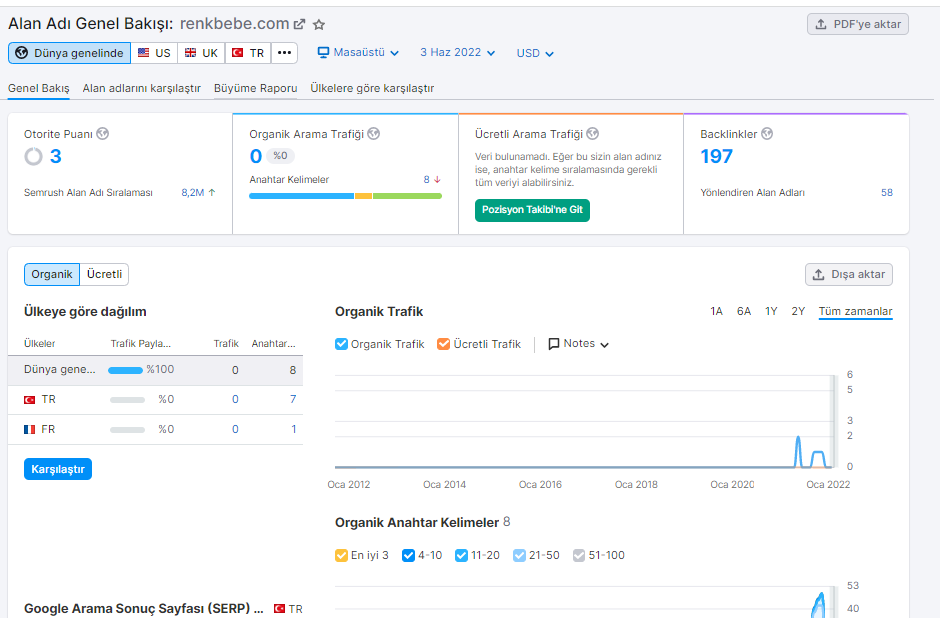Click info globe next to Backlinkler
940x618 pixels.
767,134
